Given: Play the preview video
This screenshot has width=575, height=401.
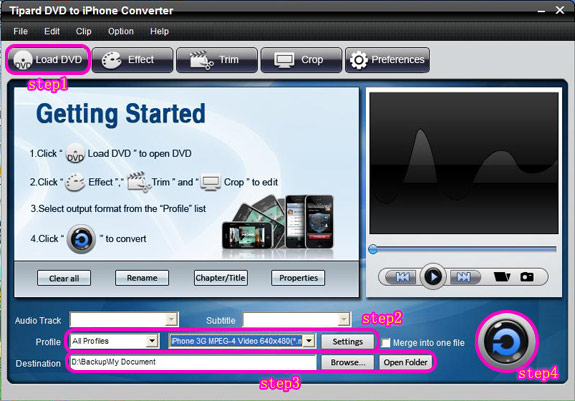Looking at the screenshot, I should [433, 276].
